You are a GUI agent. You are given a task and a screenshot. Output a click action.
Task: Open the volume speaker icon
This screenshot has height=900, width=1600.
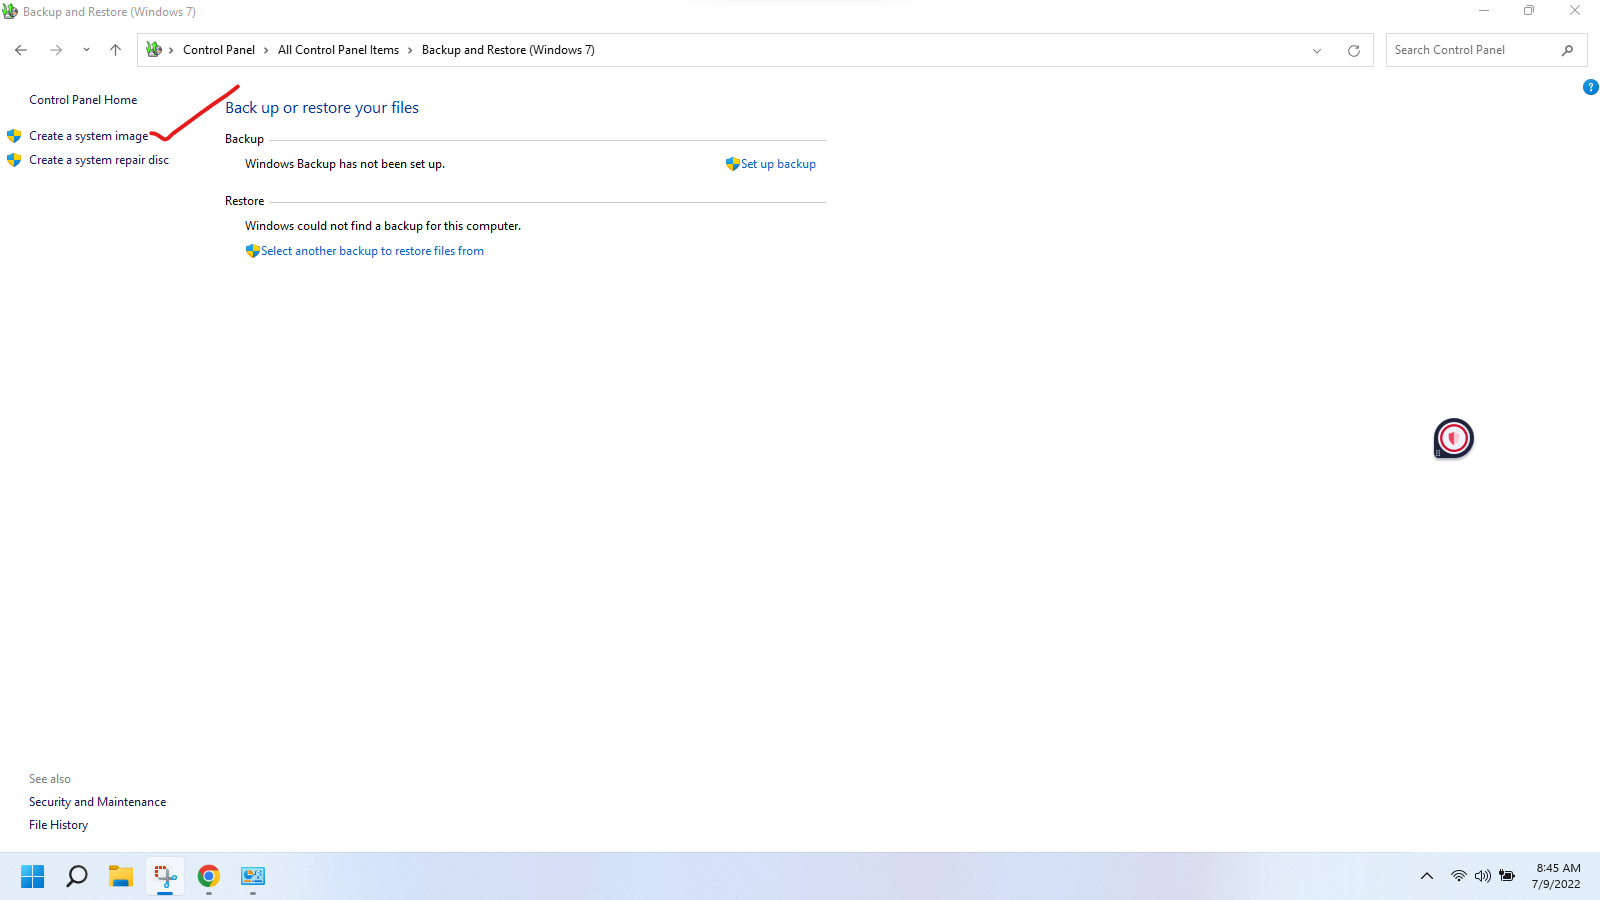(1483, 876)
